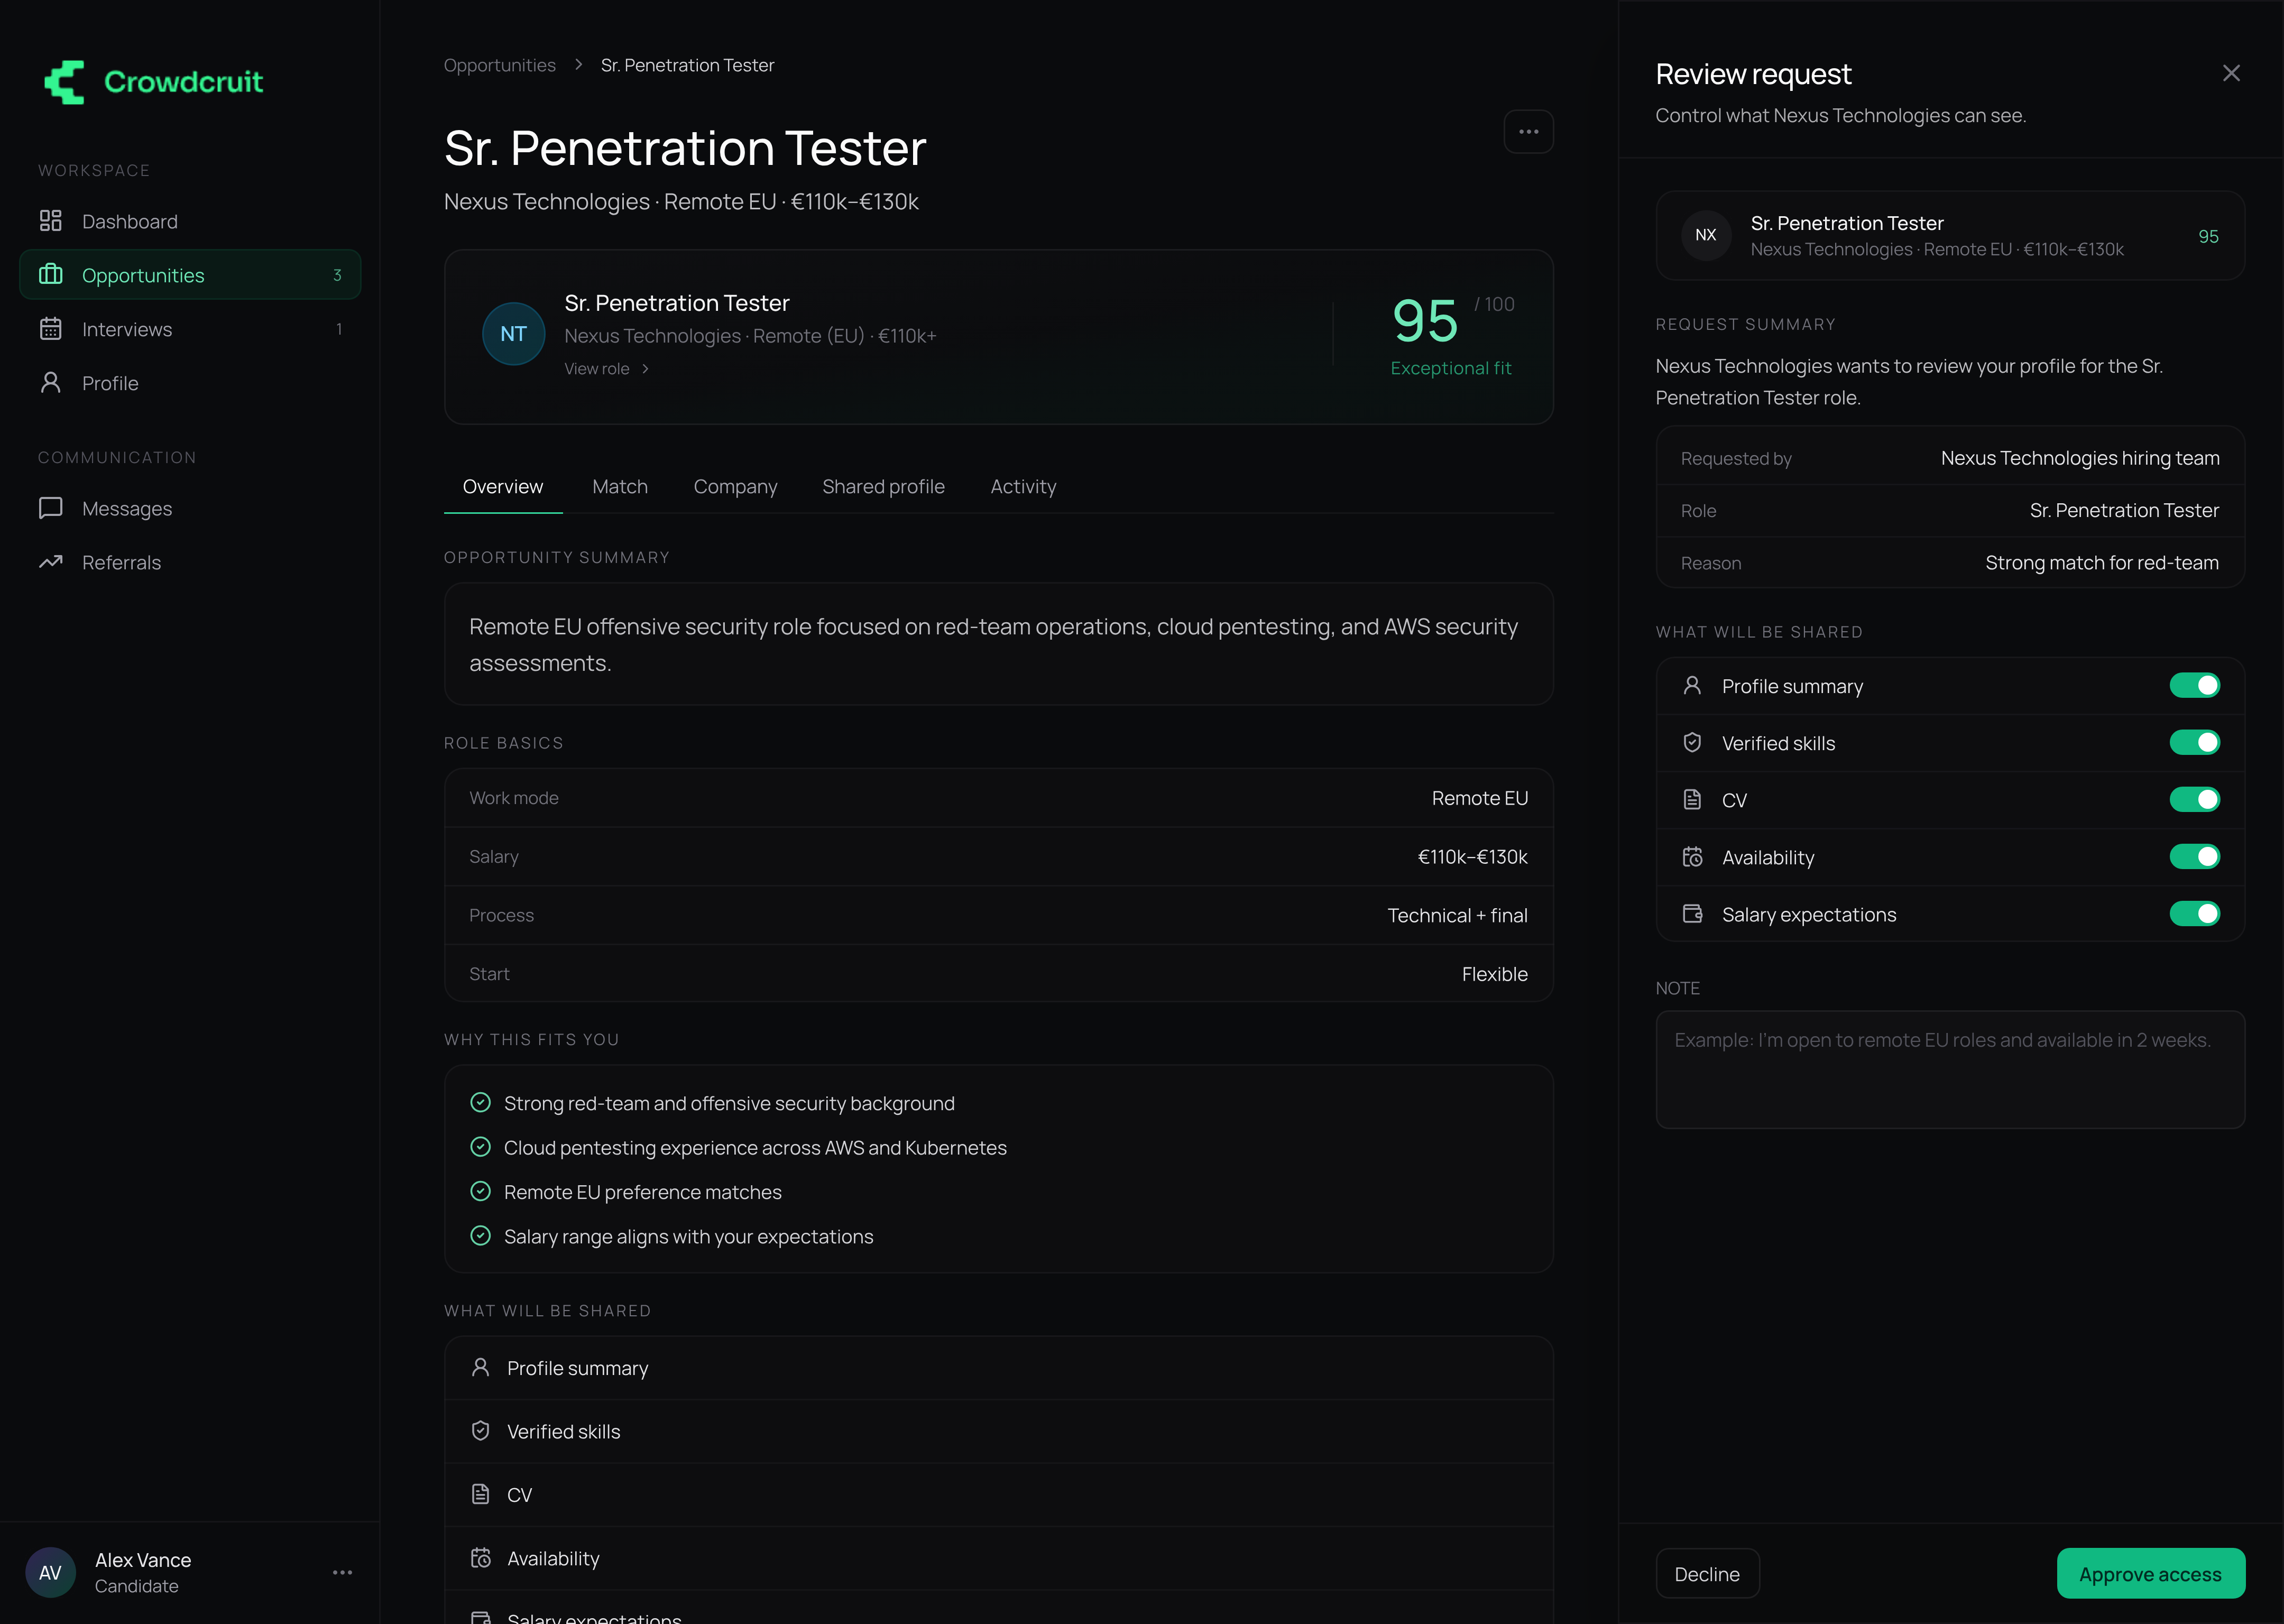Open Dashboard from the sidebar
This screenshot has width=2284, height=1624.
pos(190,221)
